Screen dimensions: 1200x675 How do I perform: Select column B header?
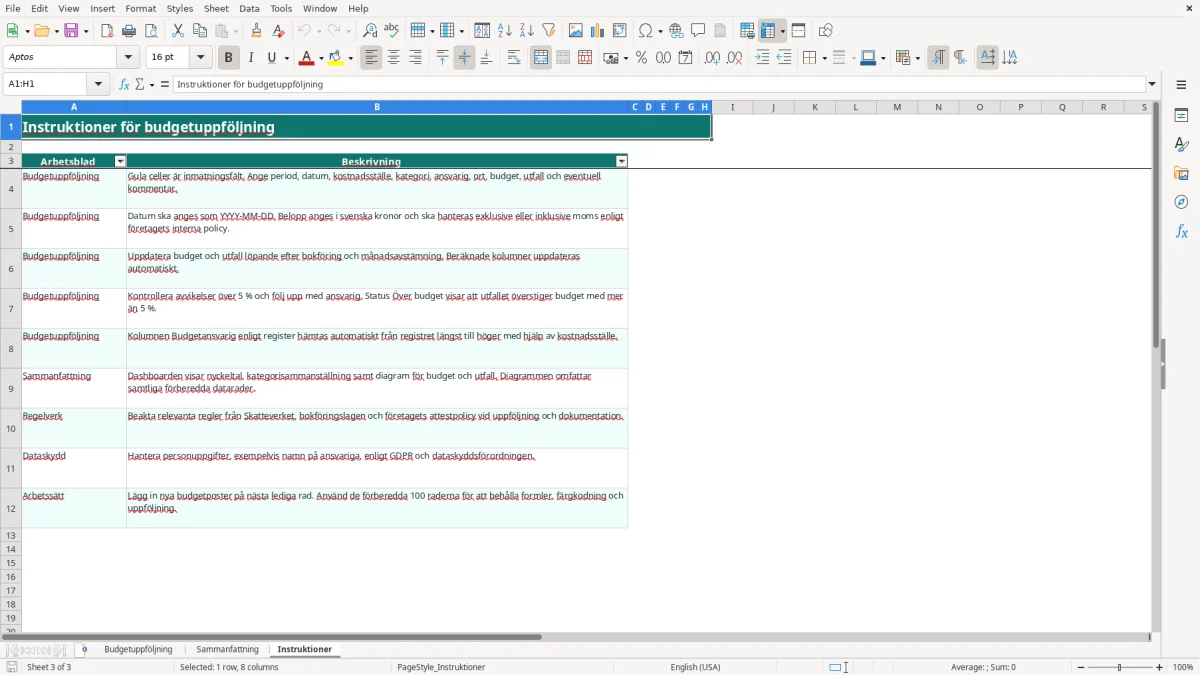377,107
